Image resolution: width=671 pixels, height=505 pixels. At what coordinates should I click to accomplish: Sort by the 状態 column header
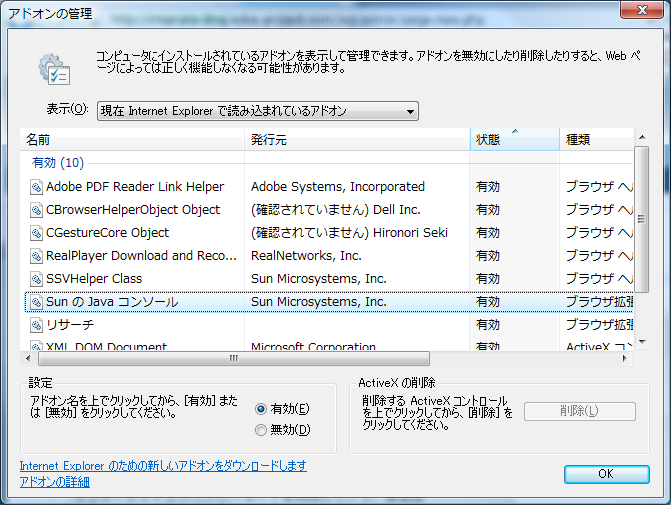point(515,140)
